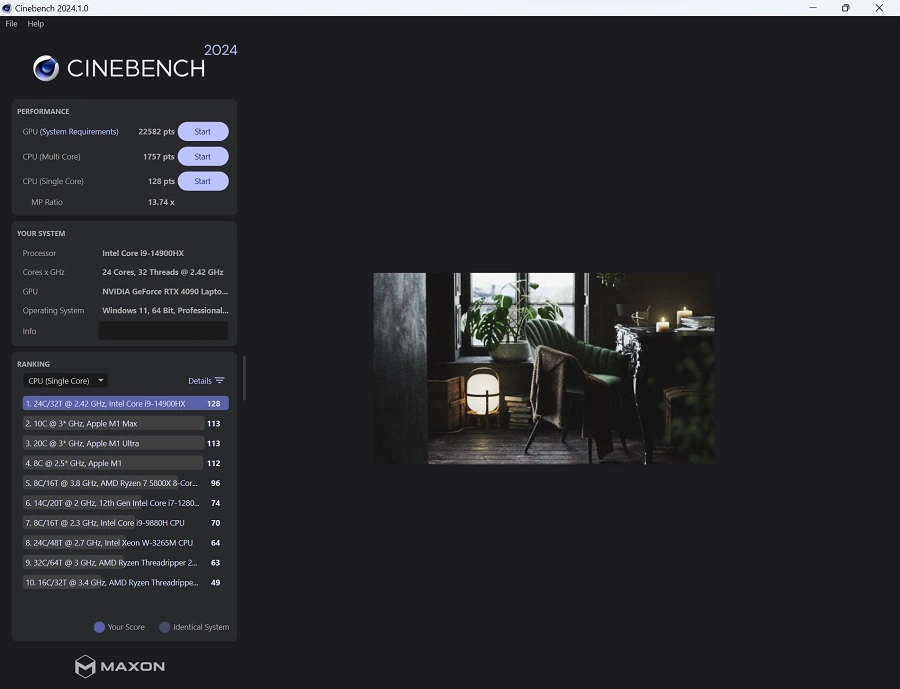Click the Info text input field
Screen dimensions: 900x689
(163, 331)
